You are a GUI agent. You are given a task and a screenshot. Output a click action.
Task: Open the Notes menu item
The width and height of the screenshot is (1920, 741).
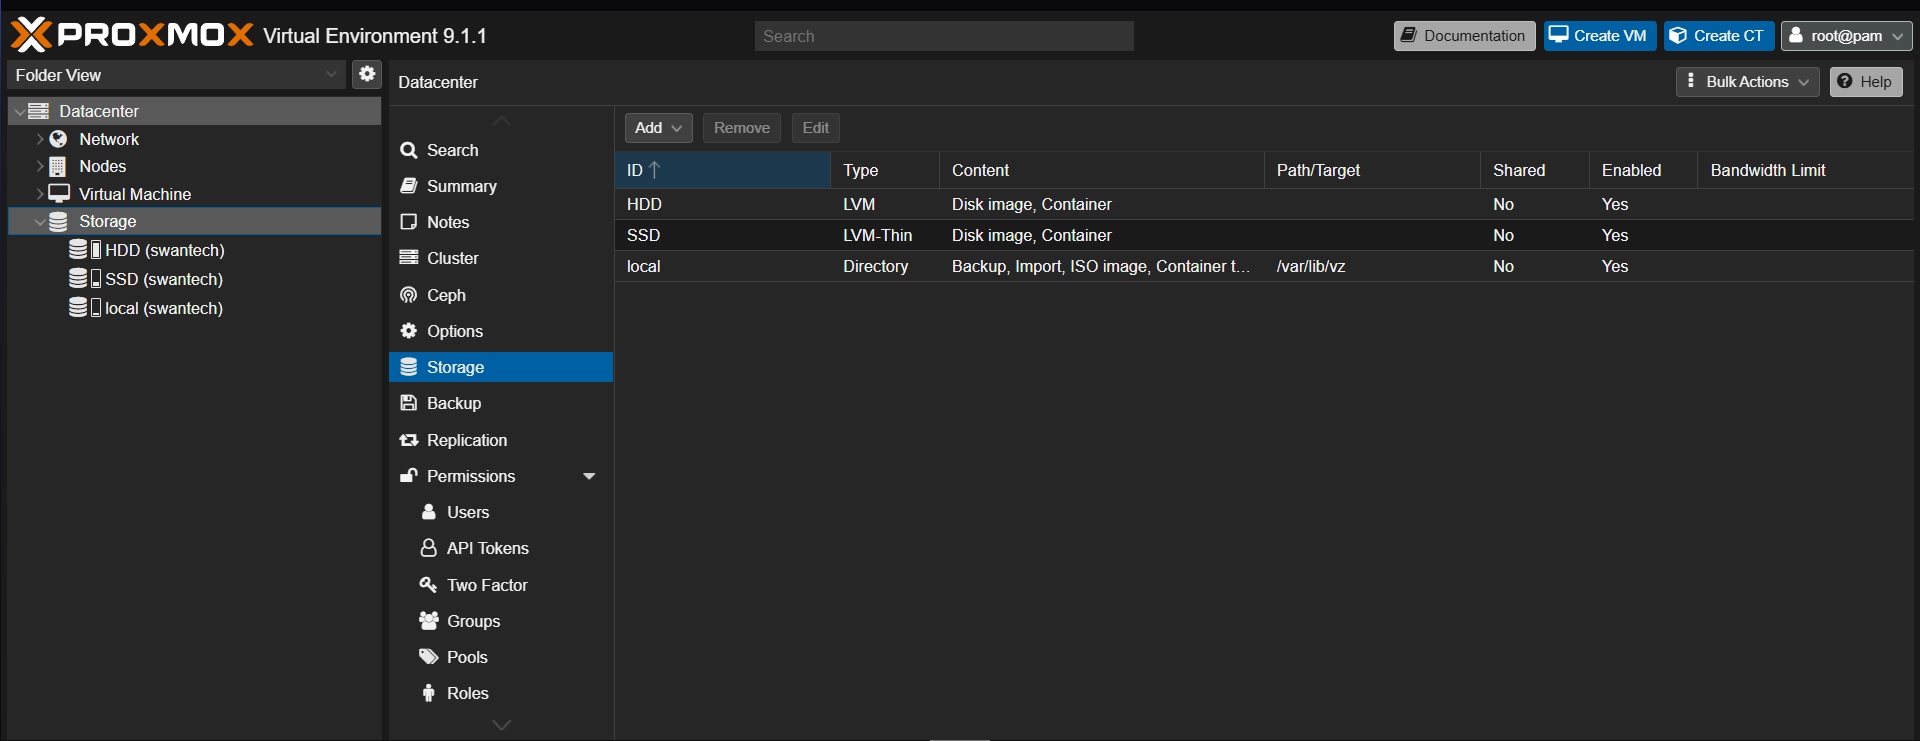(501, 222)
